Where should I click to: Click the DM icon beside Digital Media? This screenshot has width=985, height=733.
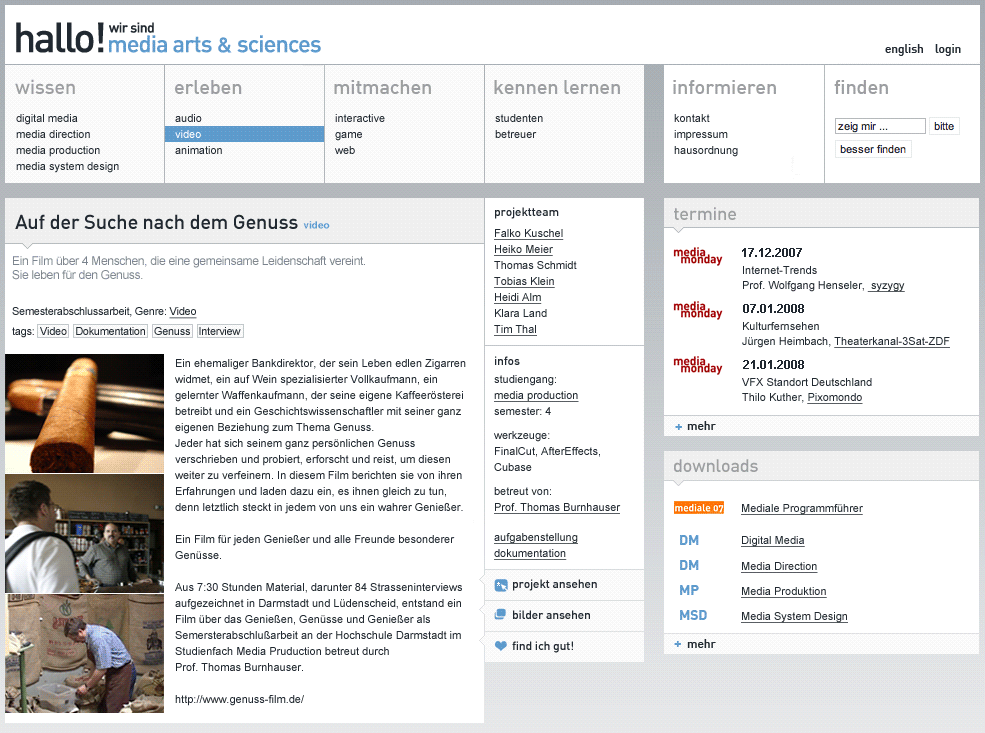pos(689,540)
